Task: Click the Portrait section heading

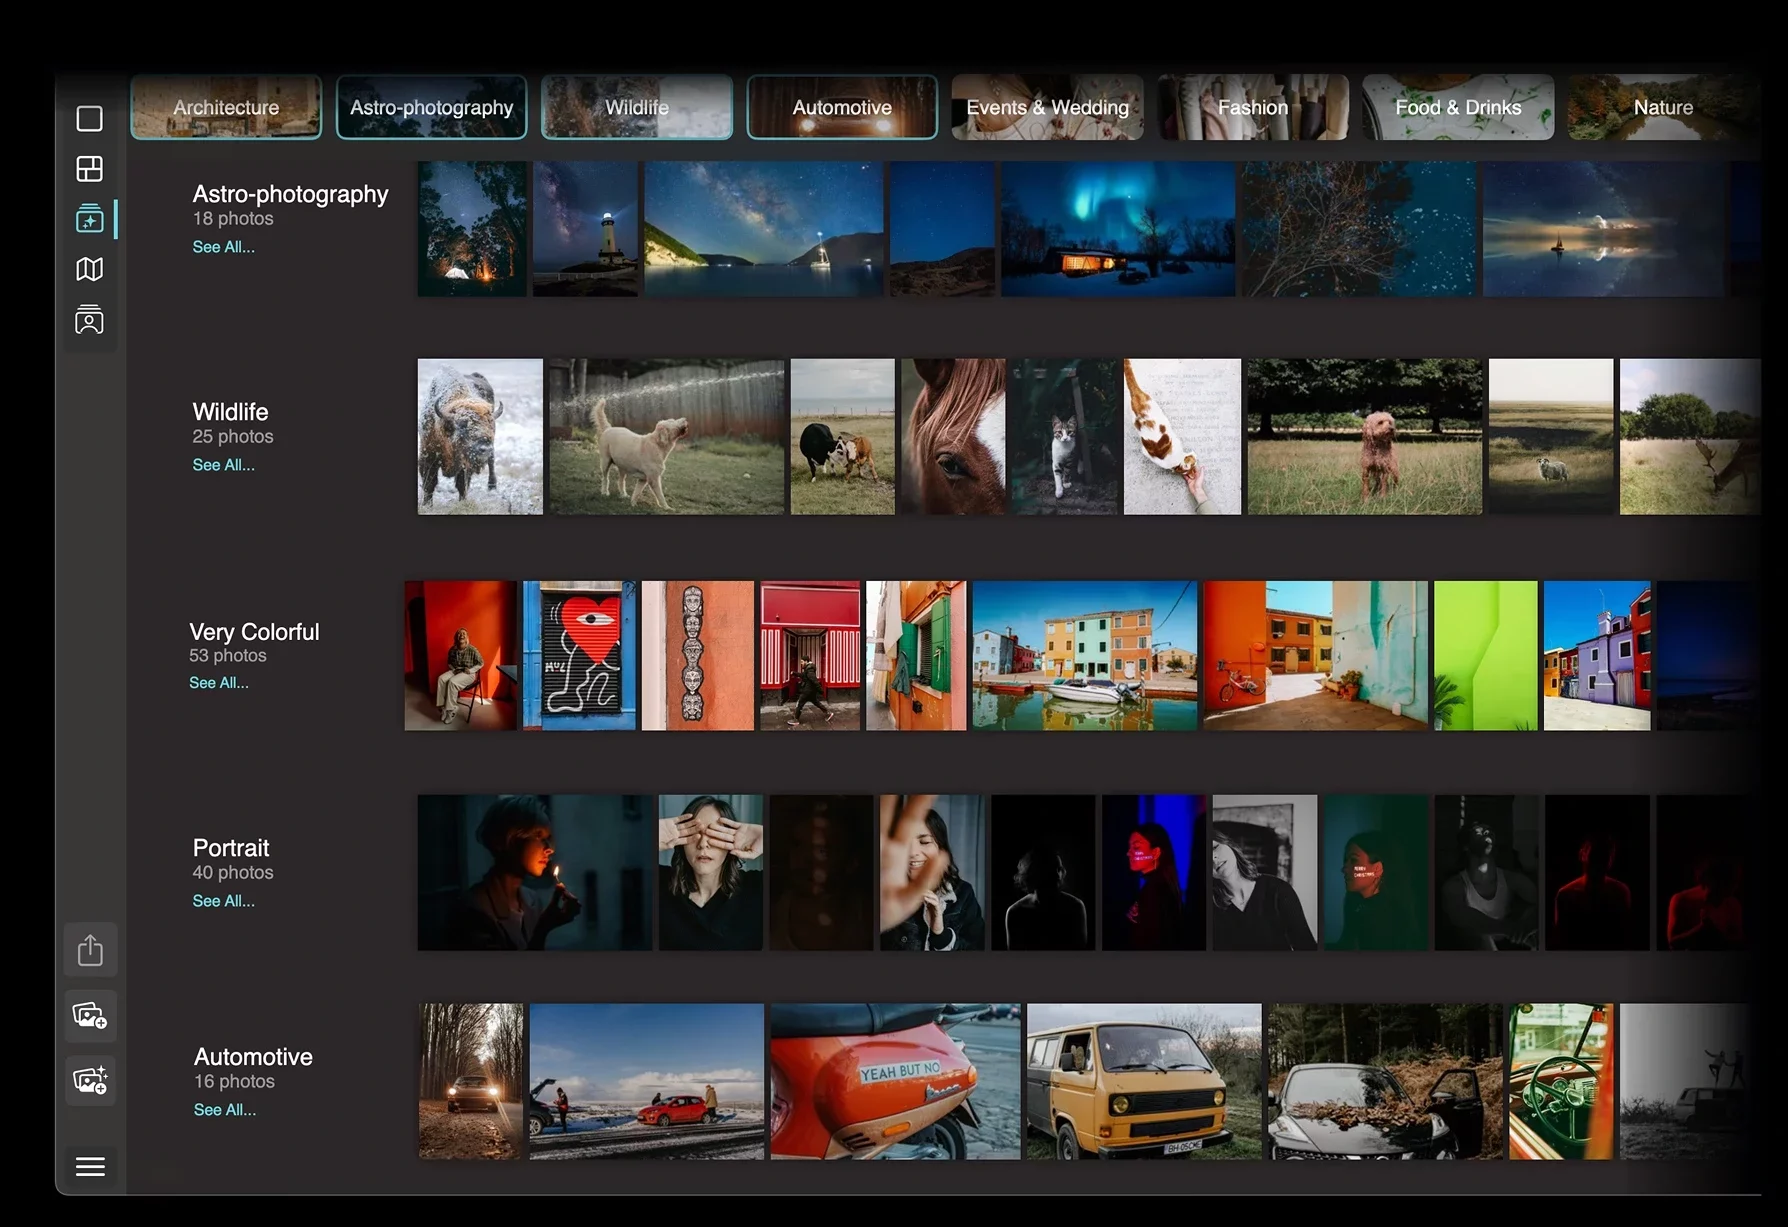Action: [x=231, y=848]
